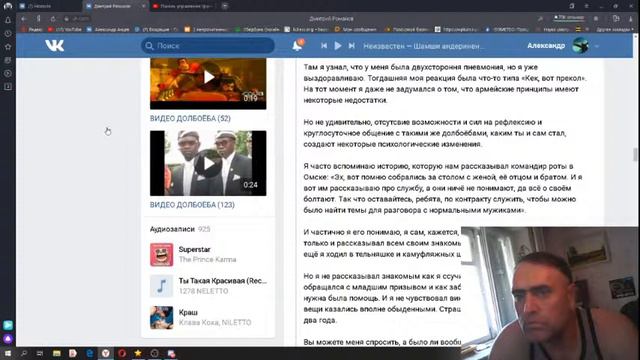Image resolution: width=640 pixels, height=360 pixels.
Task: Open File Explorer on the taskbar
Action: [x=57, y=353]
